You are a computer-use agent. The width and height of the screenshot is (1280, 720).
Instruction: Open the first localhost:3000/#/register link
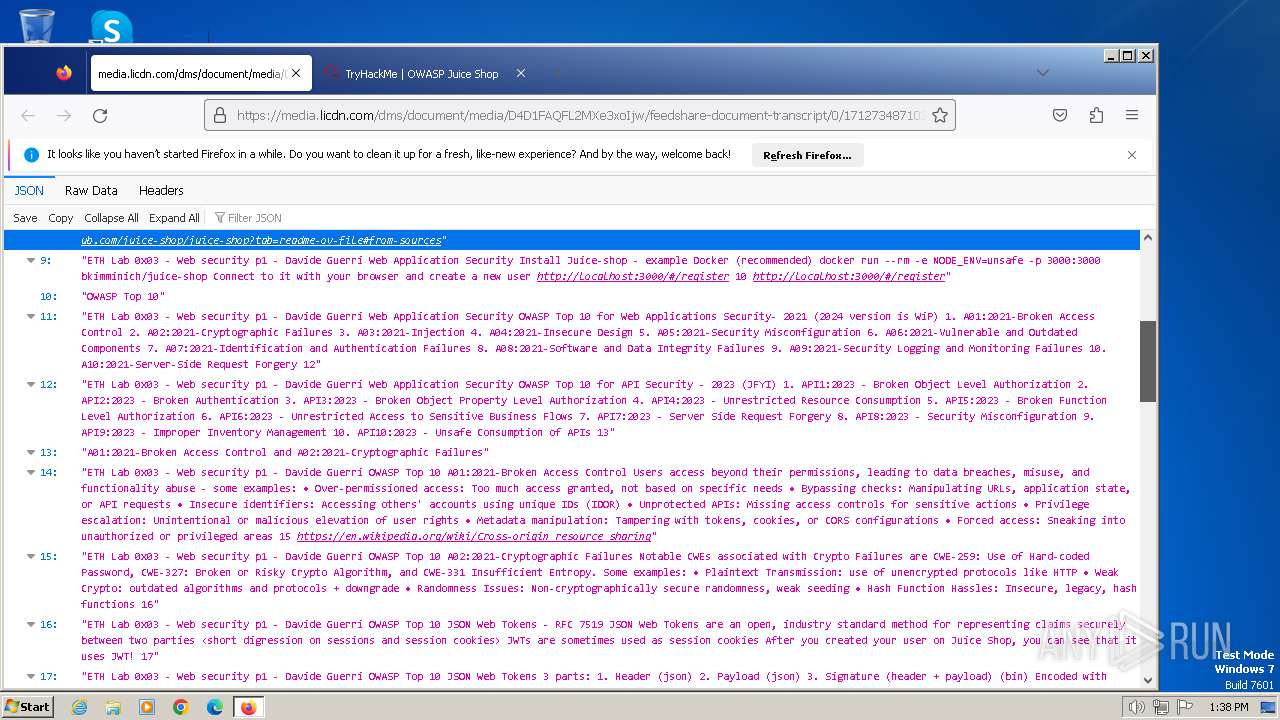coord(633,276)
